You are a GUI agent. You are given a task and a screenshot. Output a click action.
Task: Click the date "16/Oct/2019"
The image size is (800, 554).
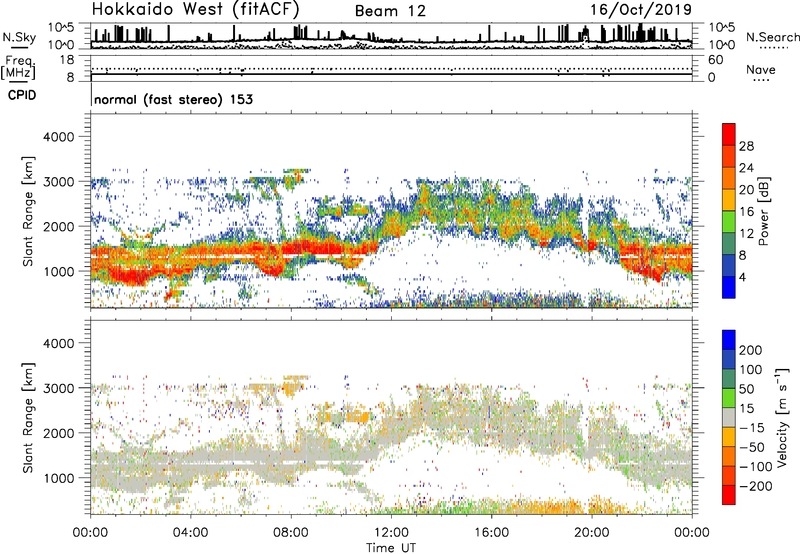(641, 10)
